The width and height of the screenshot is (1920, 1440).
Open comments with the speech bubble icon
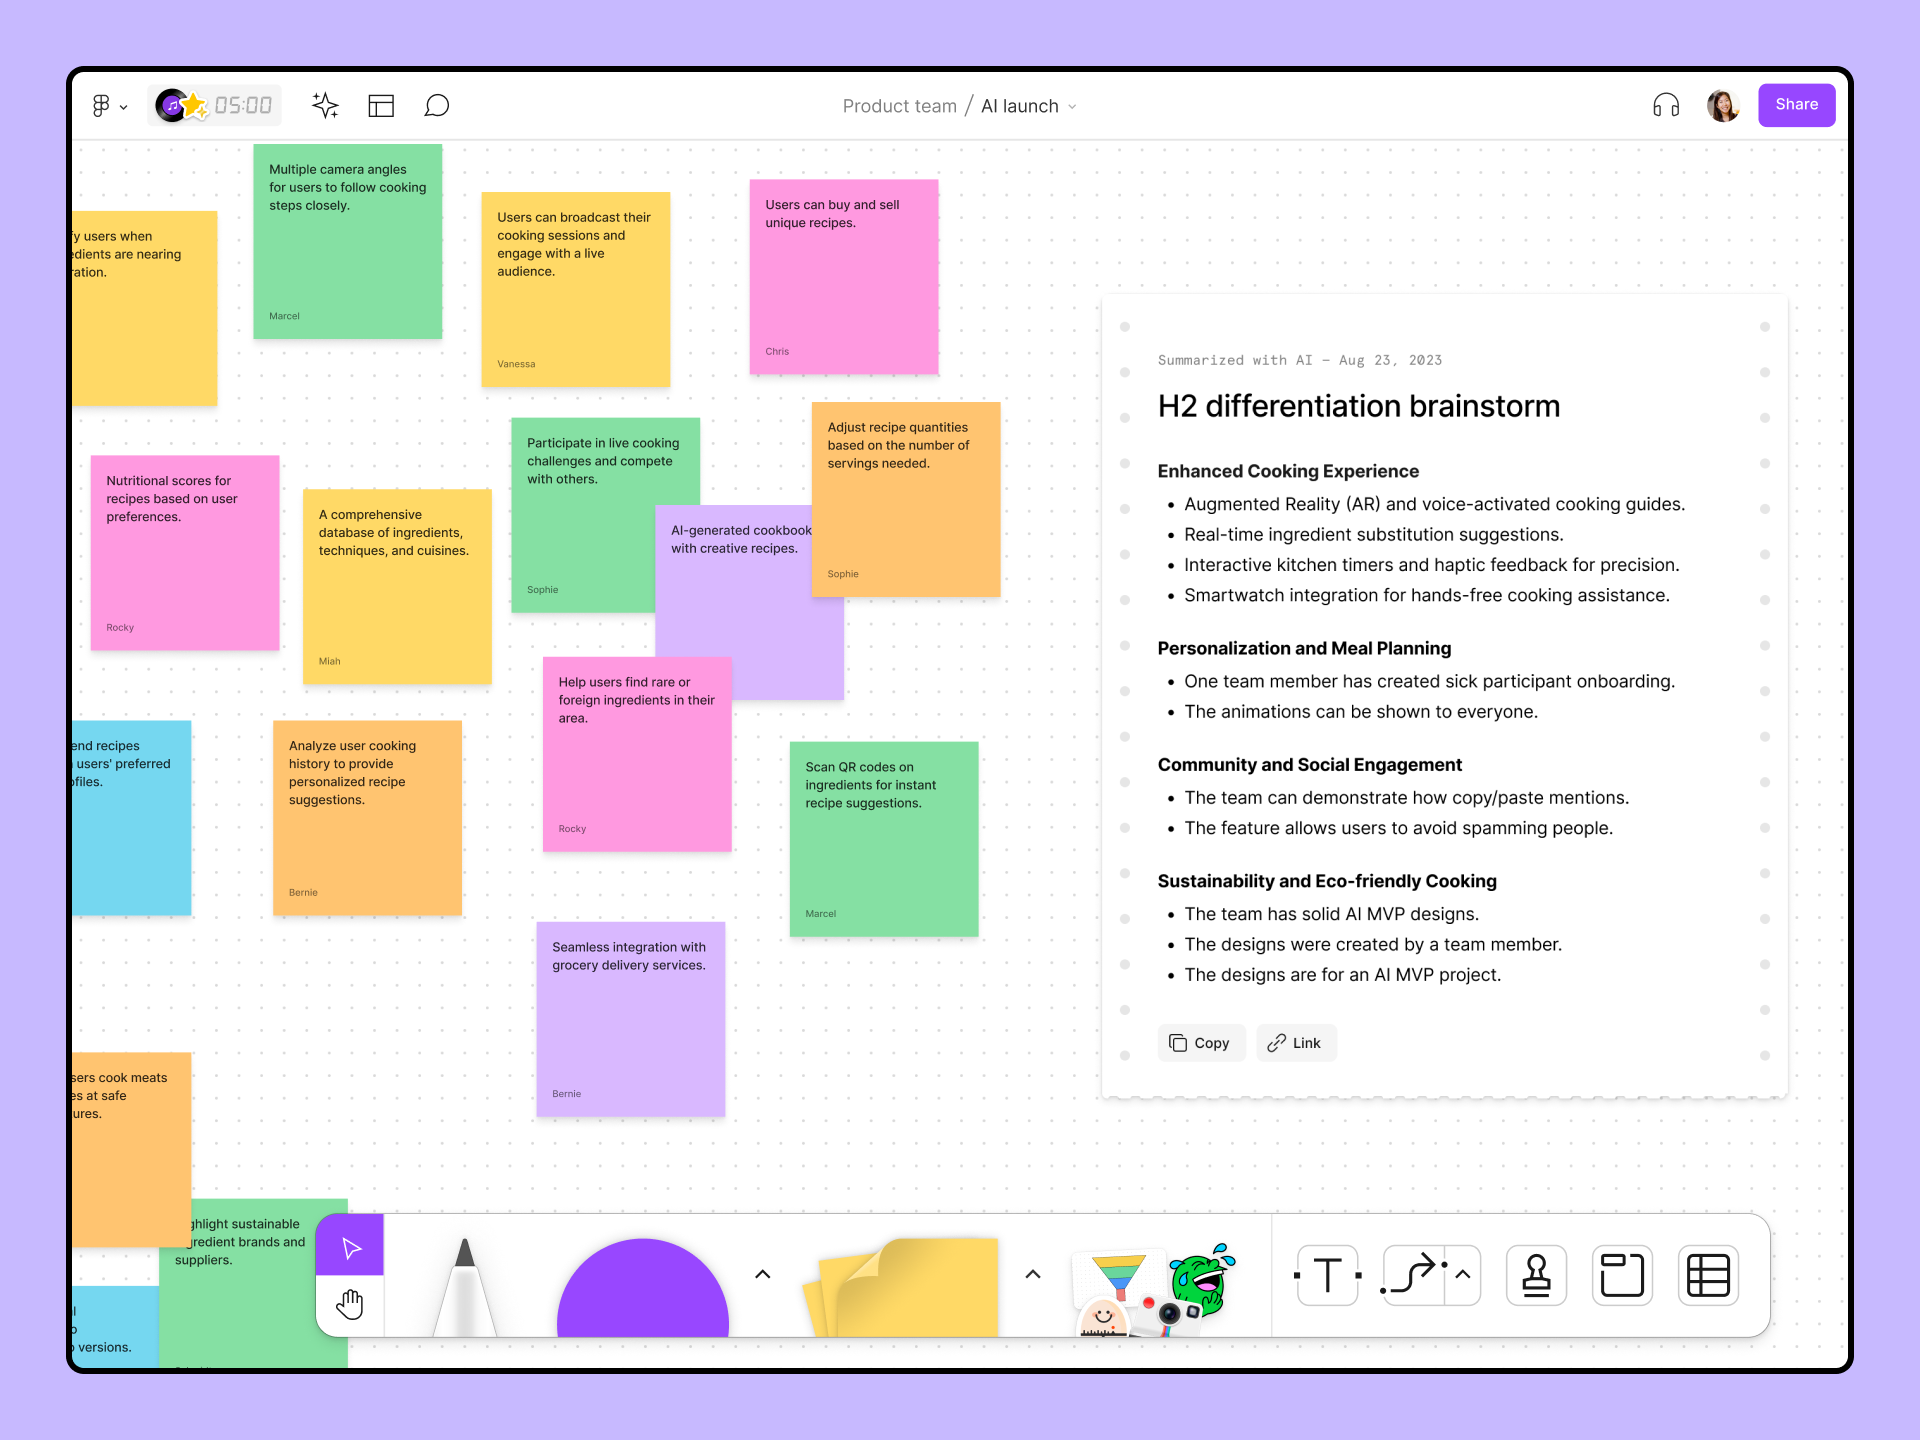437,105
